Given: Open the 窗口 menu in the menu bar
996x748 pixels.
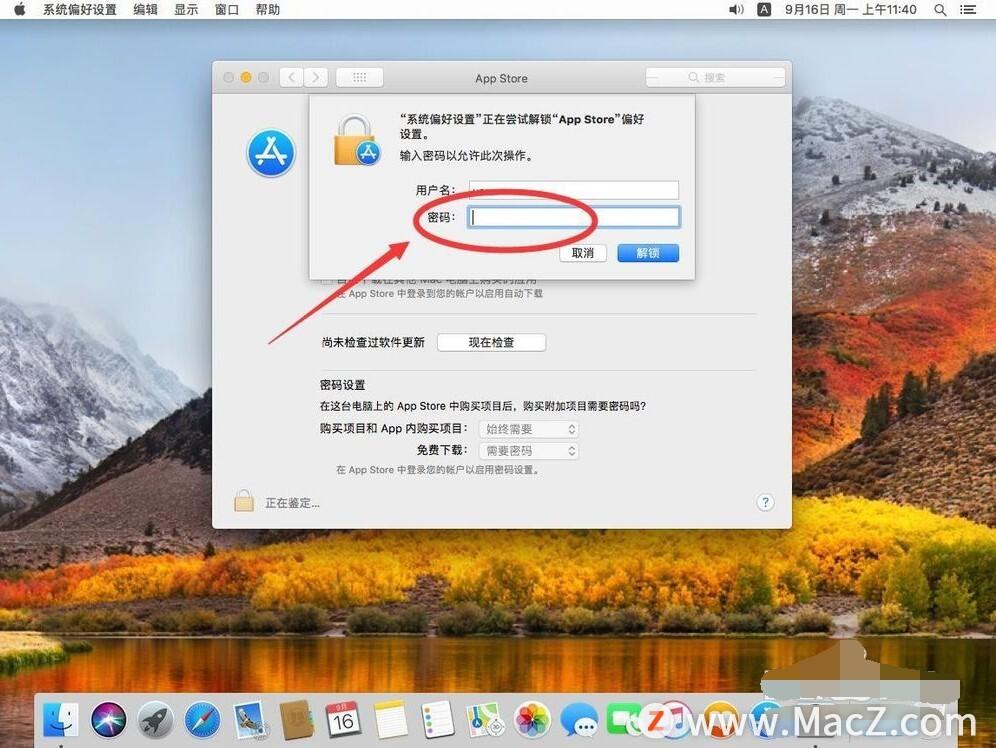Looking at the screenshot, I should (225, 10).
